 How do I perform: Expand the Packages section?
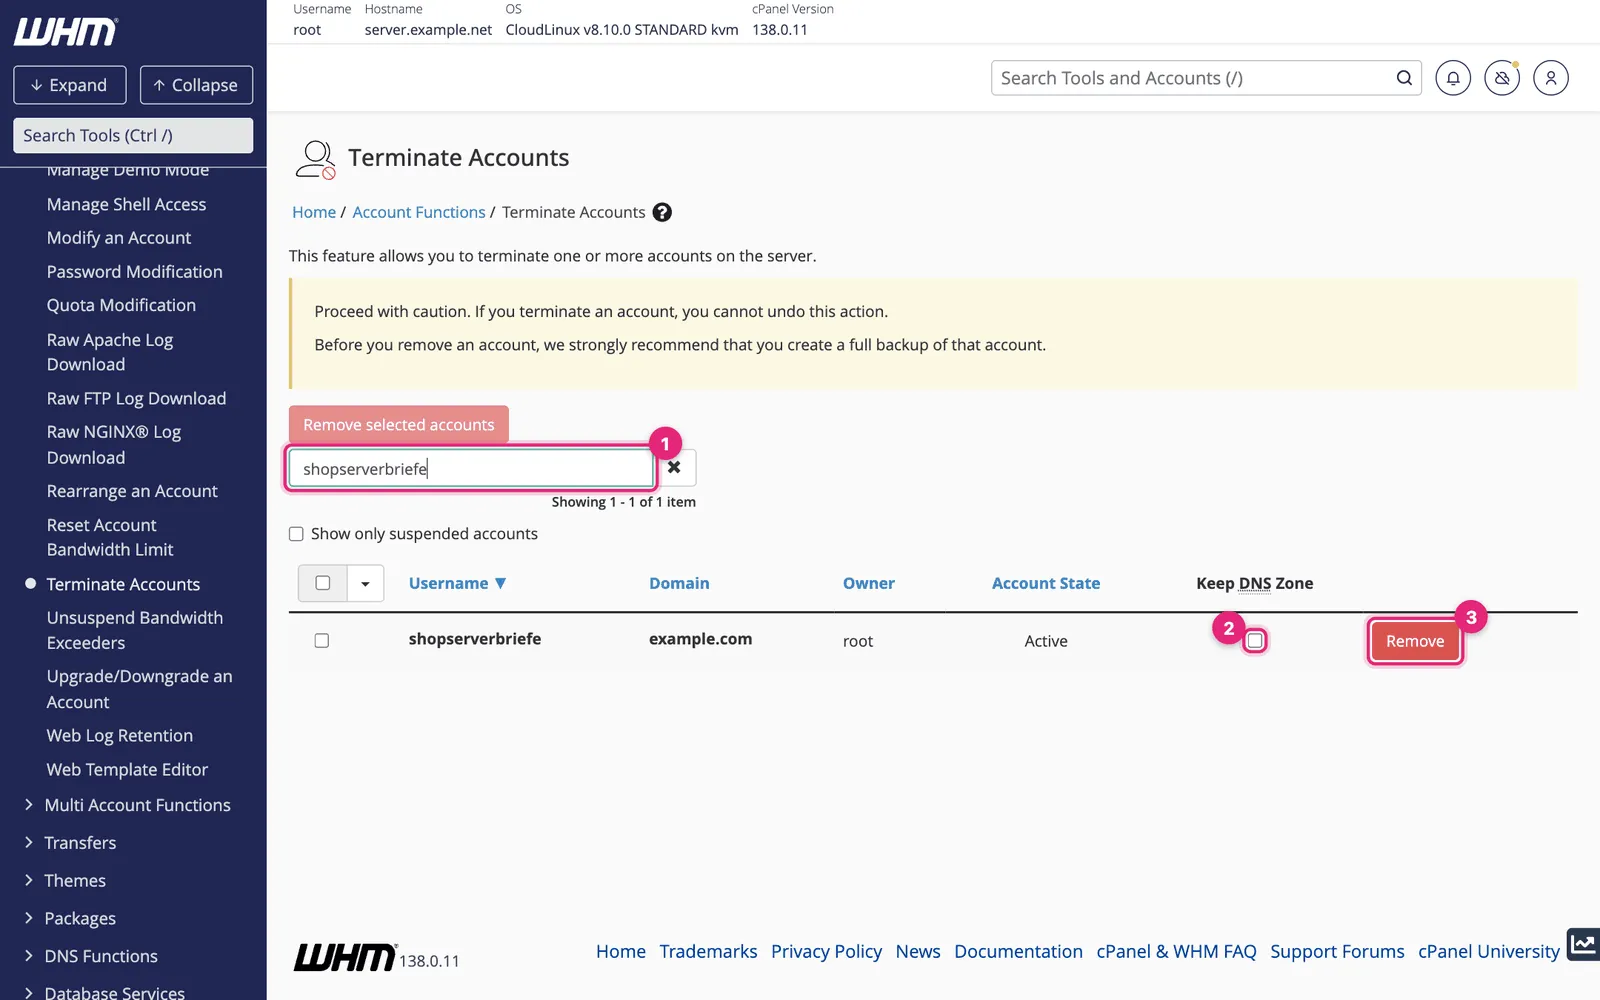pyautogui.click(x=70, y=919)
